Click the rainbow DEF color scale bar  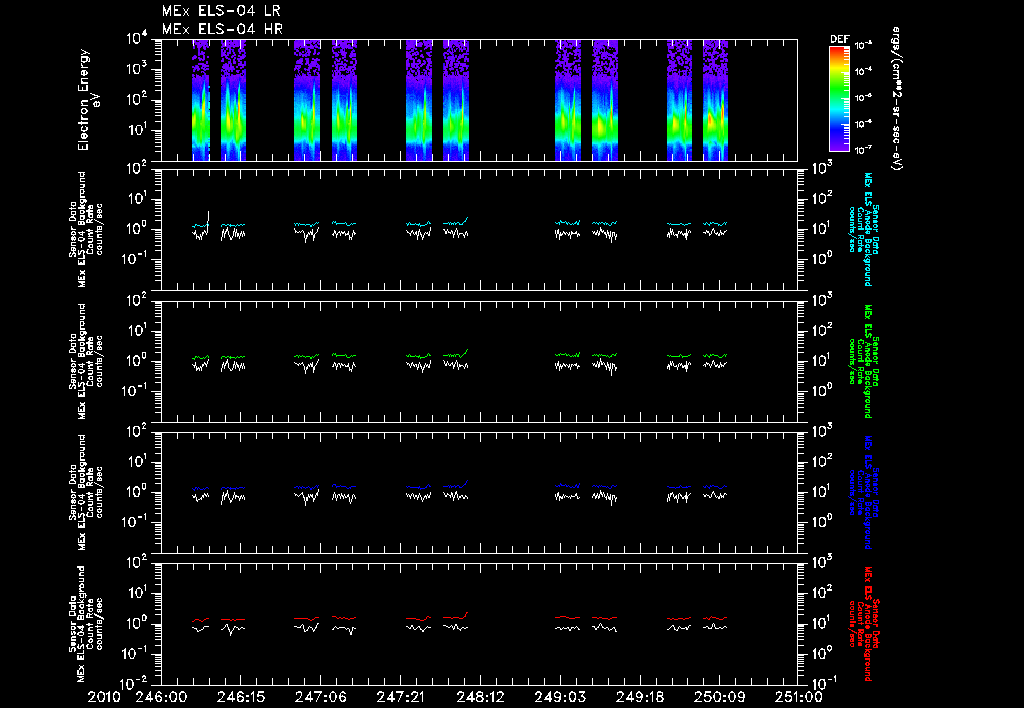[840, 99]
